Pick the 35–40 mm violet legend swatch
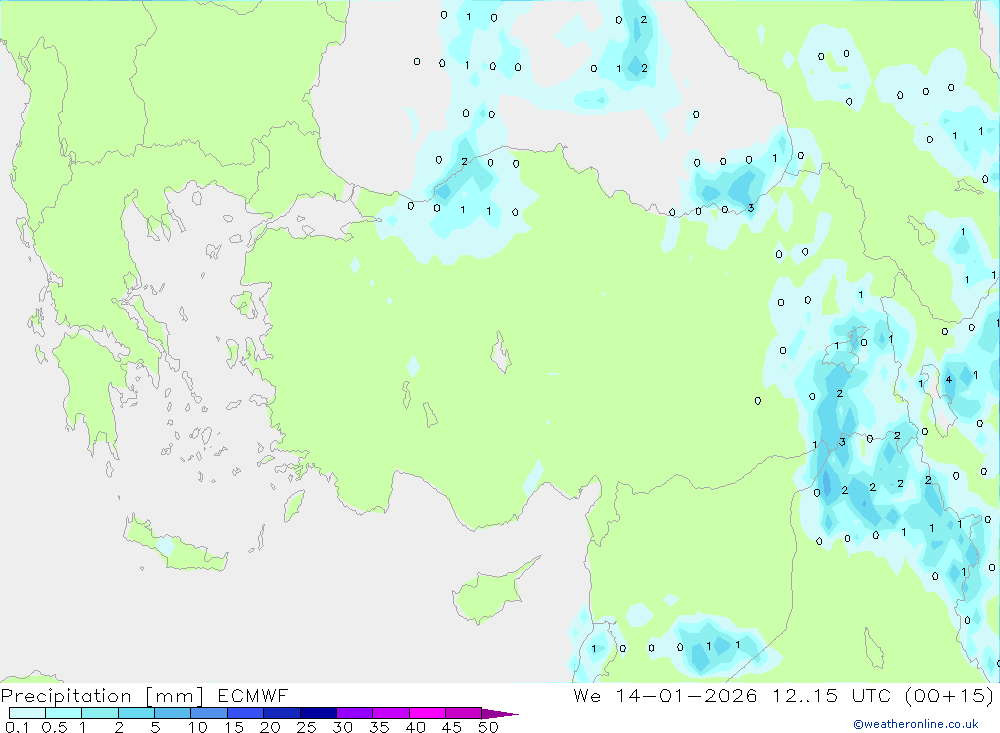1000x733 pixels. pyautogui.click(x=391, y=713)
